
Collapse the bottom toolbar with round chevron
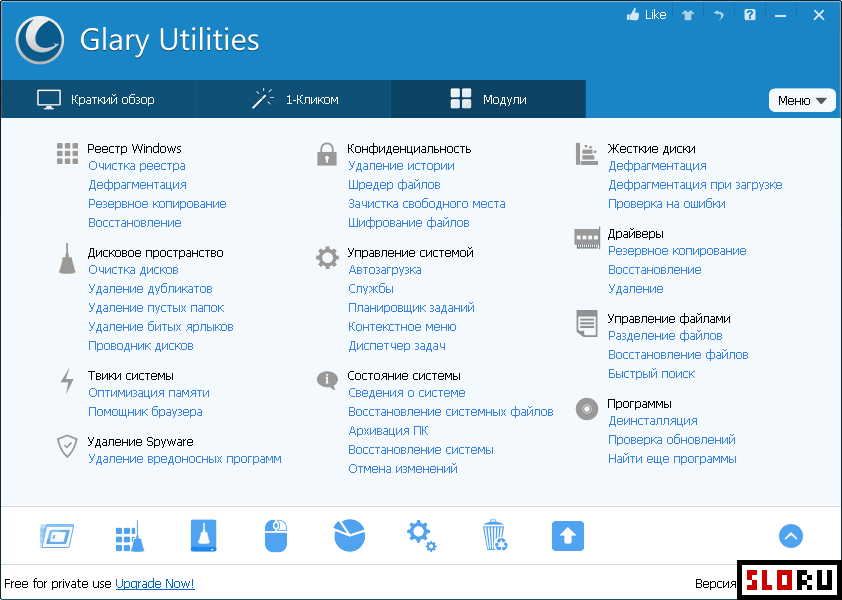[790, 536]
